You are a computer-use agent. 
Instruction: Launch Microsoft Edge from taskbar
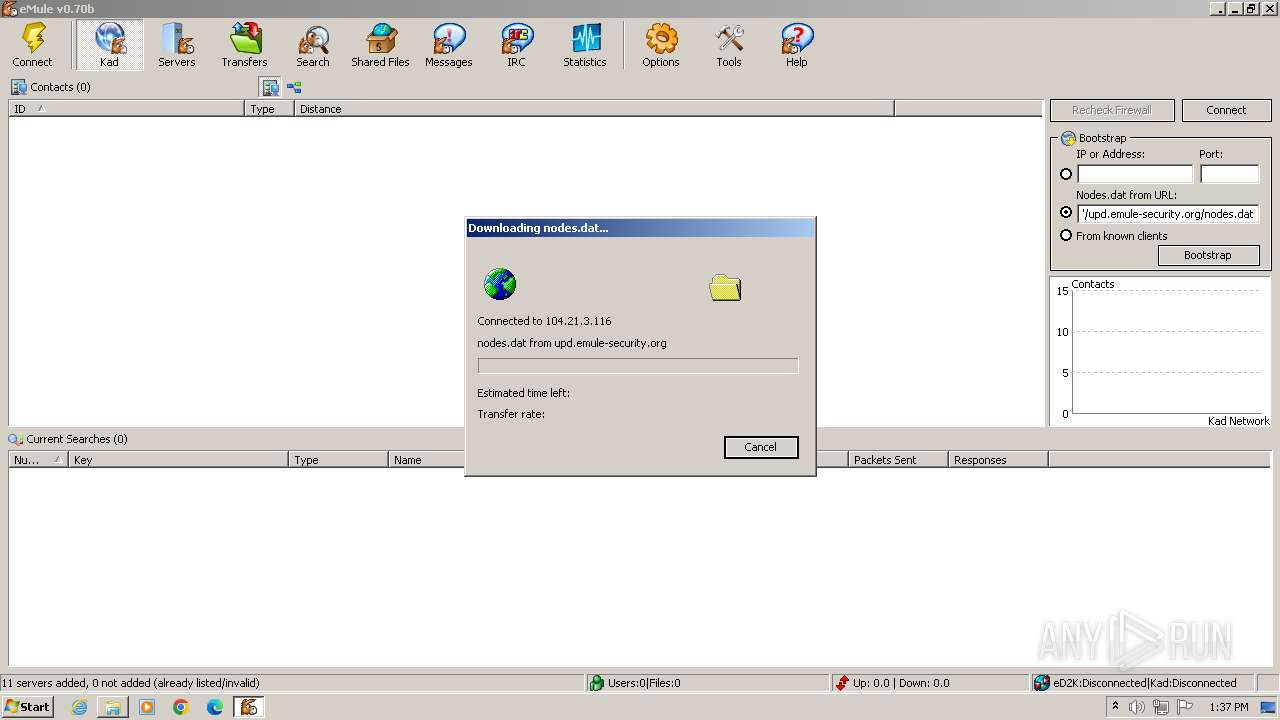click(x=215, y=707)
